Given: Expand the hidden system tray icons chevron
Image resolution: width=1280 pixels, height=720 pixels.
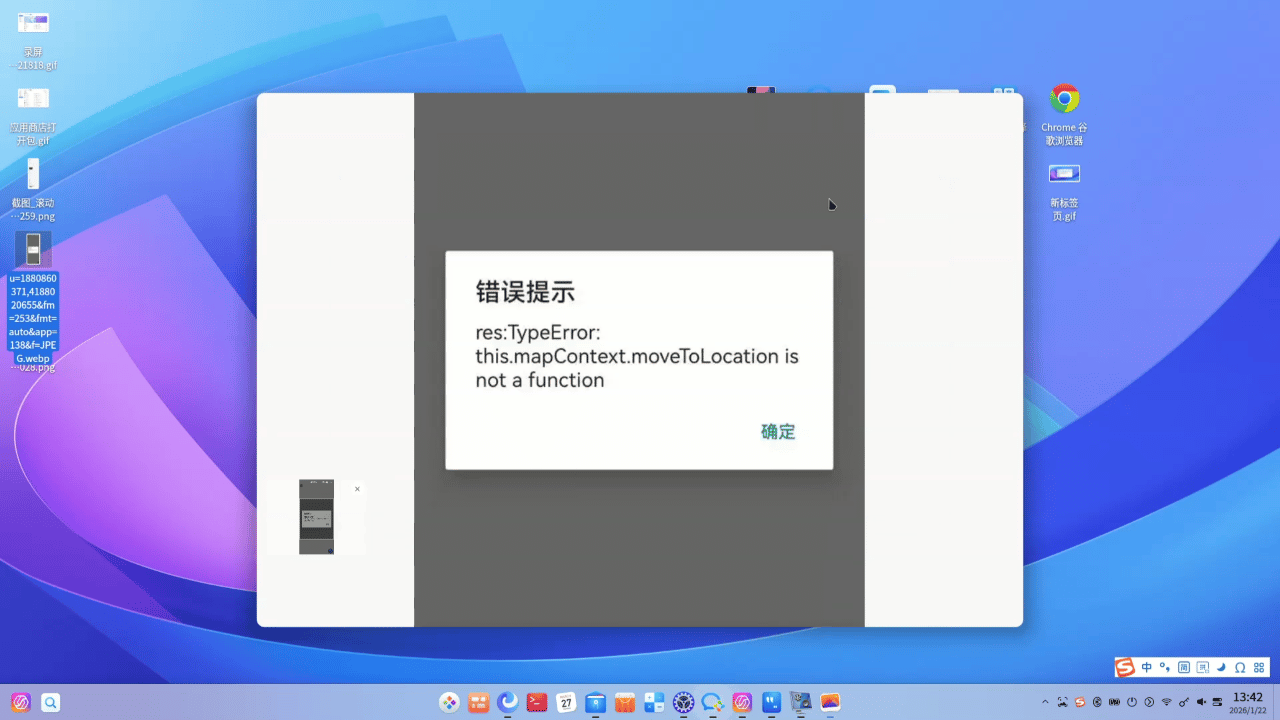Looking at the screenshot, I should [x=1045, y=702].
